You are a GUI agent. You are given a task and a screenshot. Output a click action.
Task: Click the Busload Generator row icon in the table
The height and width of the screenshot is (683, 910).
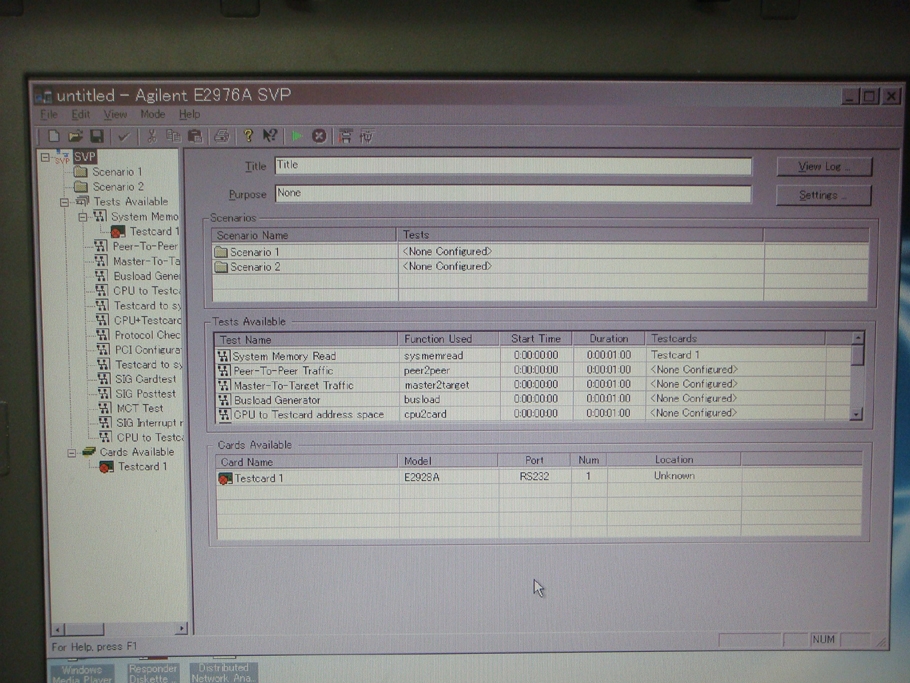coord(224,400)
